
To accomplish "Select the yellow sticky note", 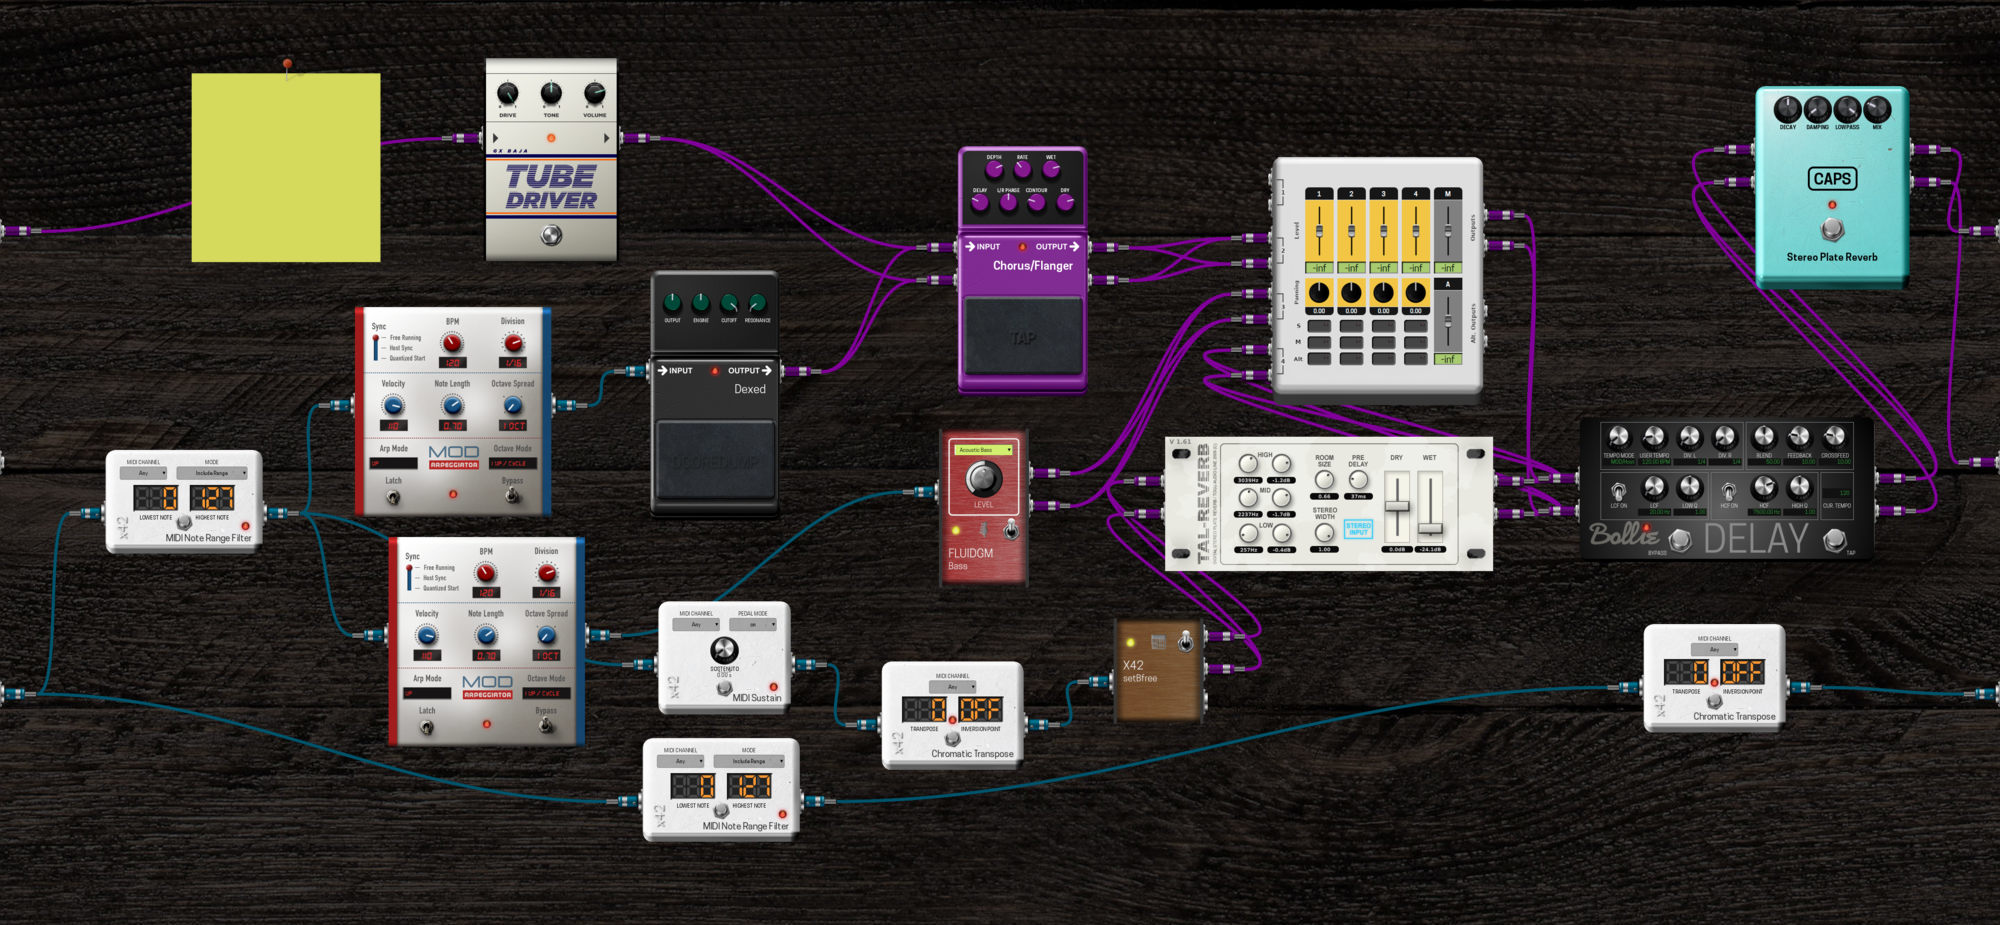I will click(286, 167).
